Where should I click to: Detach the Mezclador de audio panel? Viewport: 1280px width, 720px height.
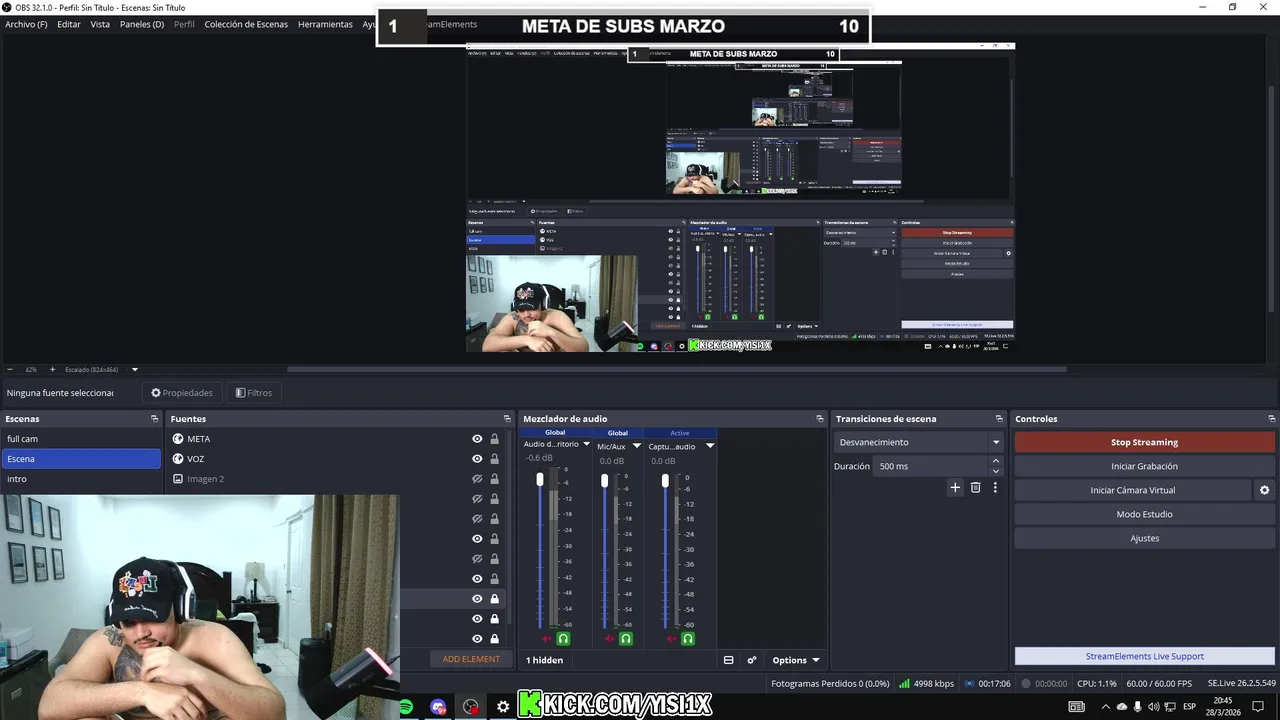tap(820, 419)
